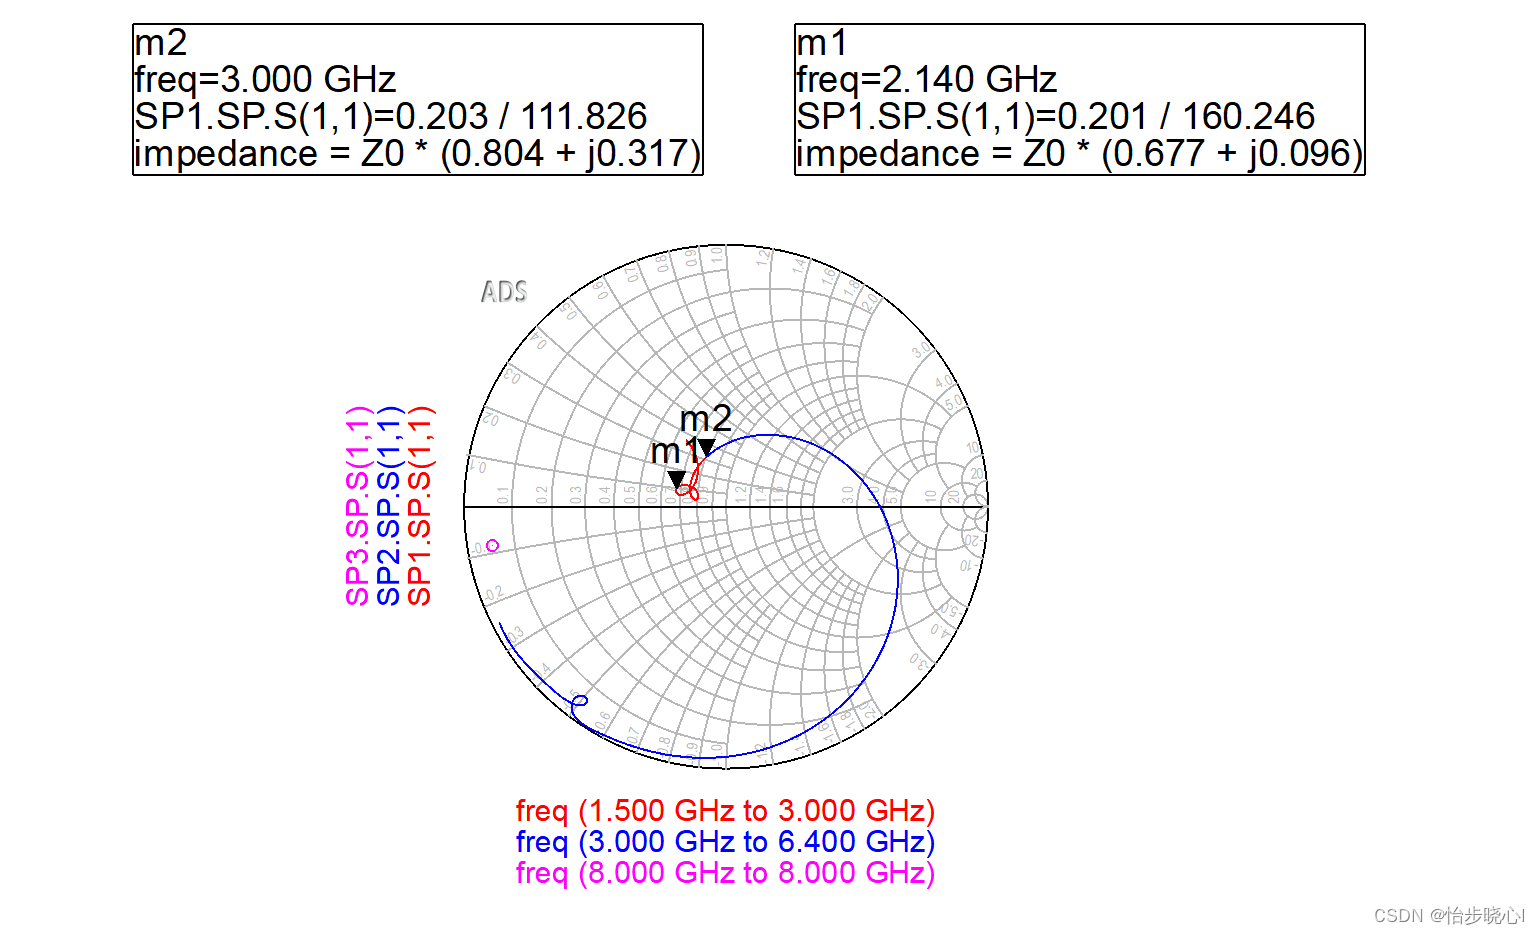
Task: Select the m2 marker triangle on chart
Action: point(706,447)
